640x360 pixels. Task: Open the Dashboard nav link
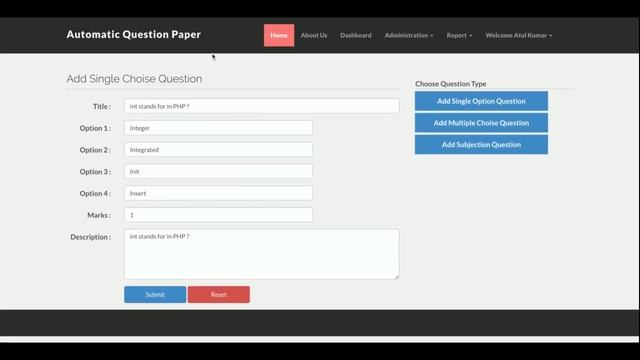point(356,35)
